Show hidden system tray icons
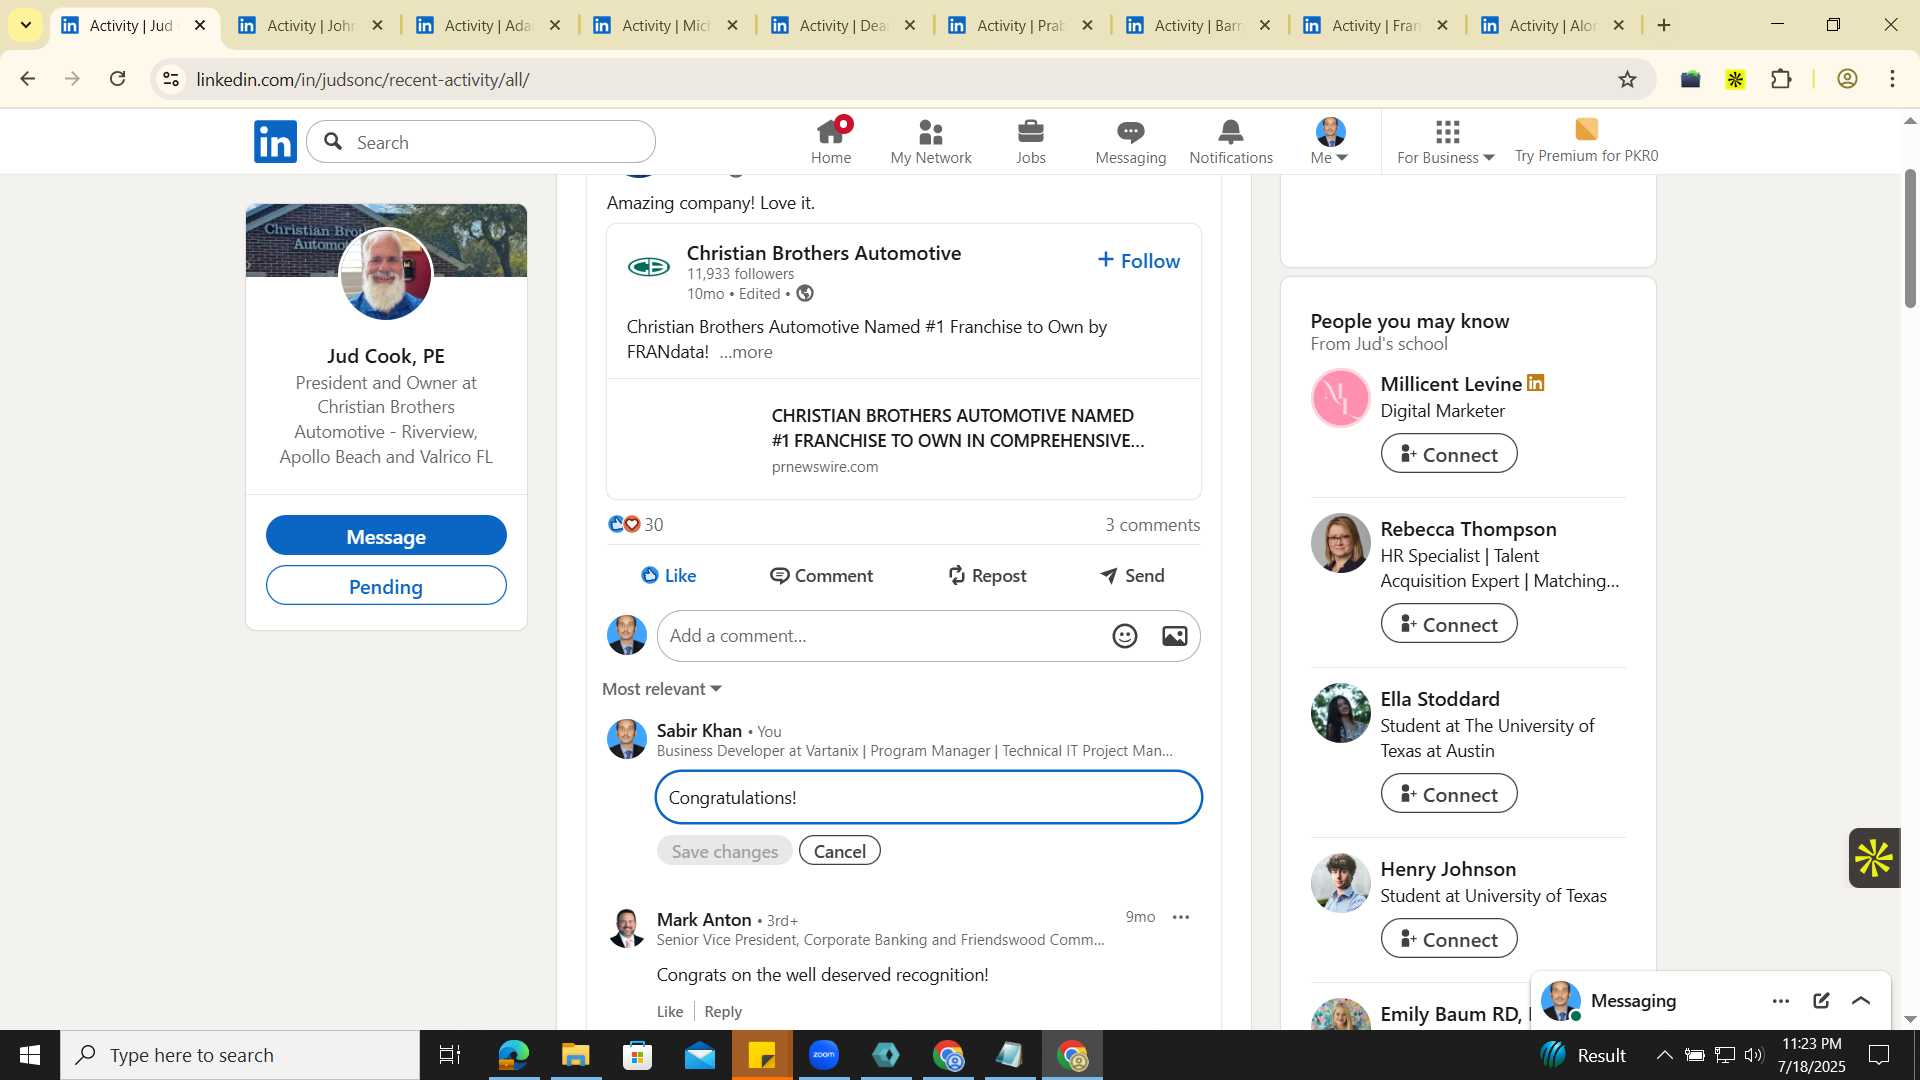This screenshot has width=1920, height=1080. (1664, 1055)
